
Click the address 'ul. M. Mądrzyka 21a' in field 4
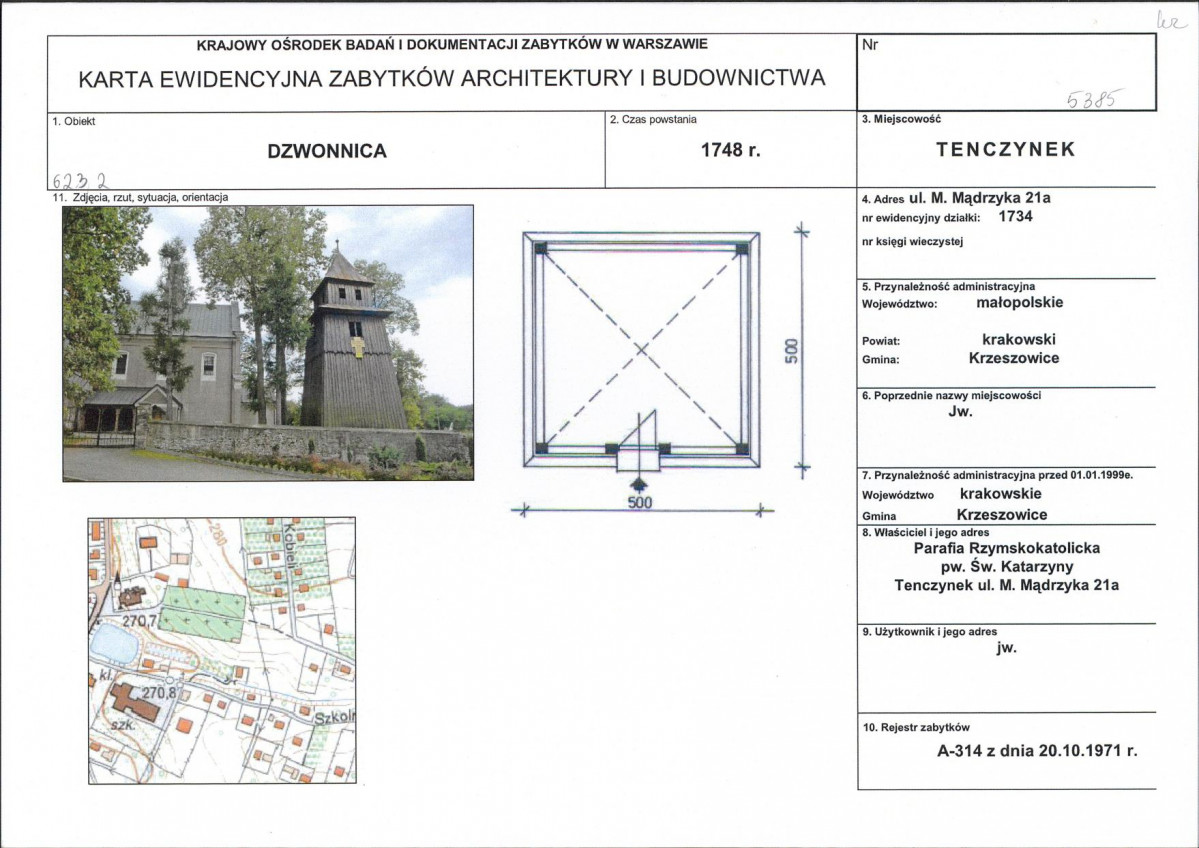tap(980, 198)
